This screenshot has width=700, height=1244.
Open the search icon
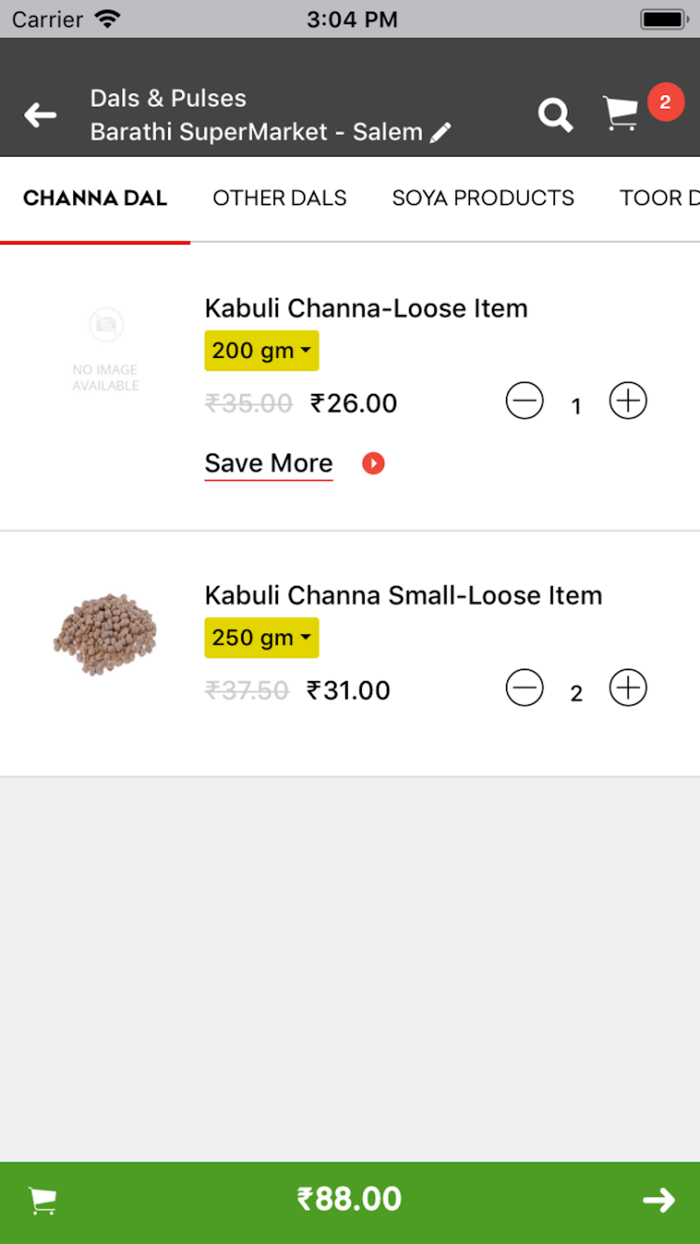pyautogui.click(x=555, y=115)
